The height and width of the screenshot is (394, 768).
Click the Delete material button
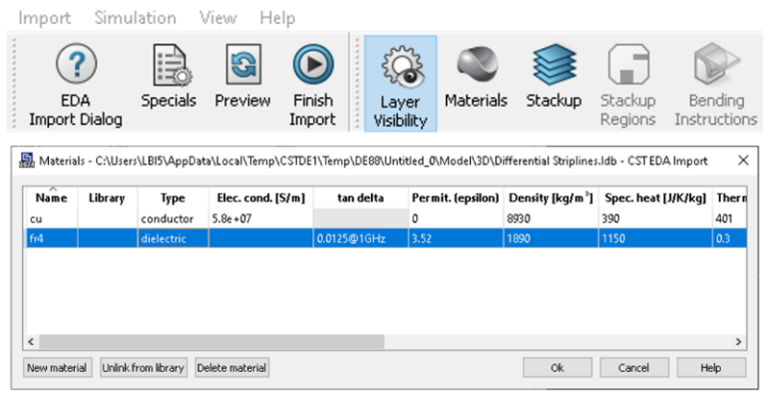tap(232, 368)
